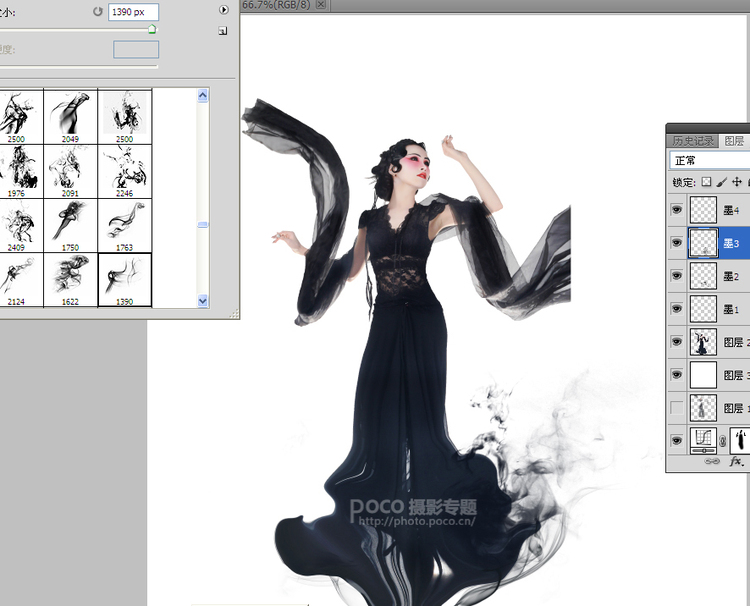Click the empty hardness value field
The image size is (750, 606).
point(136,49)
